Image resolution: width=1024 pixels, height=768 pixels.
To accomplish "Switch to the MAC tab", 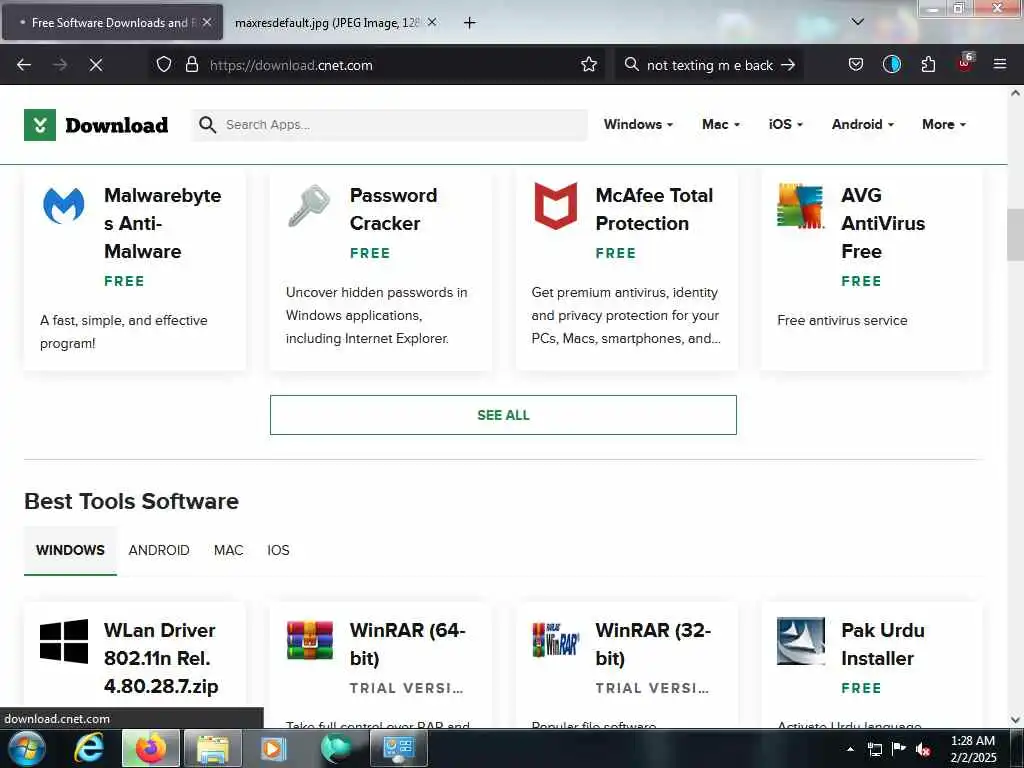I will [229, 550].
